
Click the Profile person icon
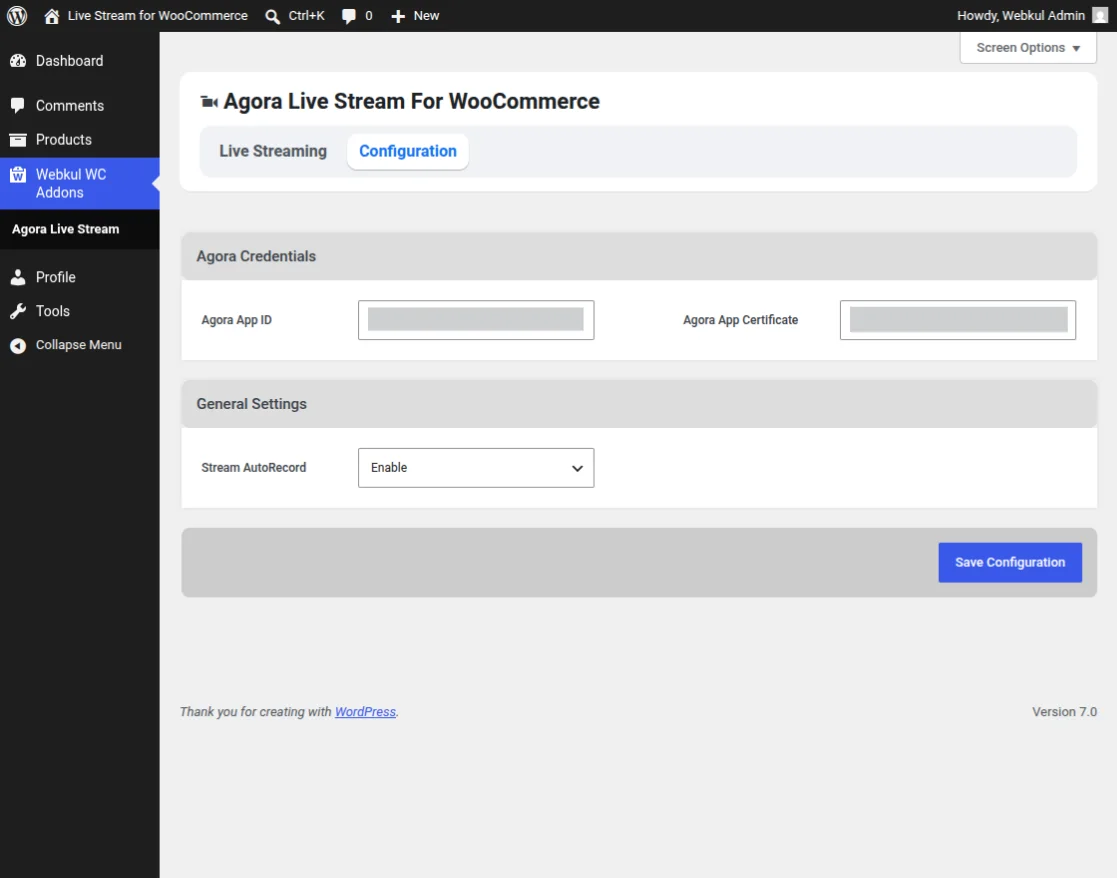18,278
